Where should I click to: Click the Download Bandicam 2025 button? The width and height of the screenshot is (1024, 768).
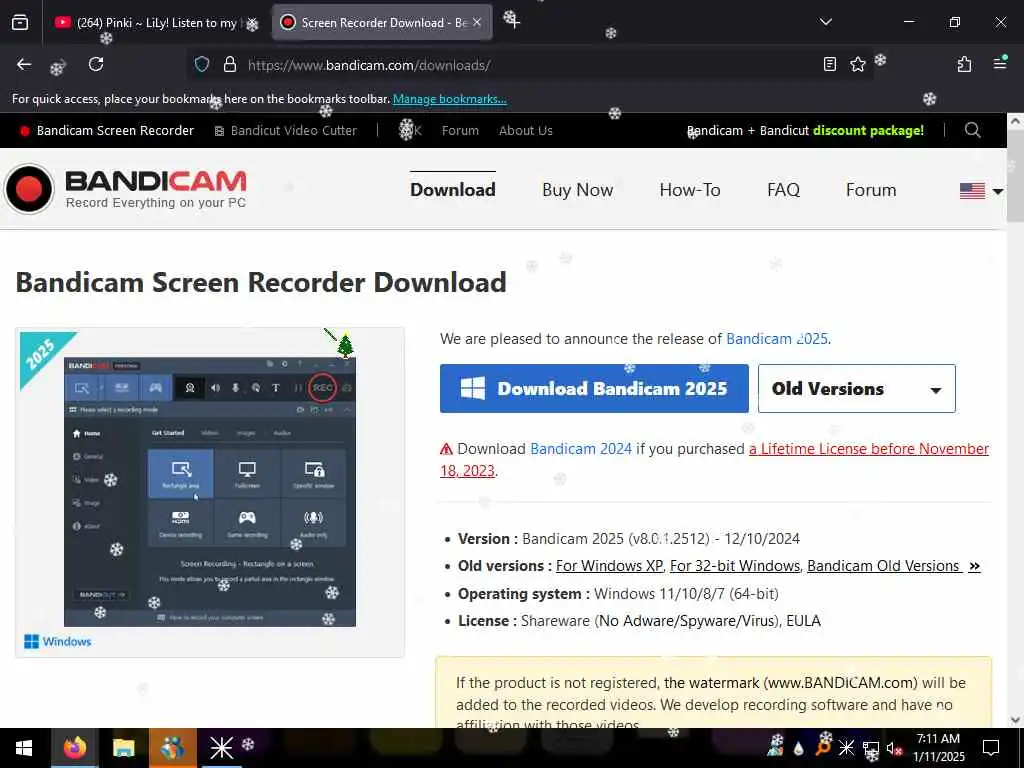point(594,389)
